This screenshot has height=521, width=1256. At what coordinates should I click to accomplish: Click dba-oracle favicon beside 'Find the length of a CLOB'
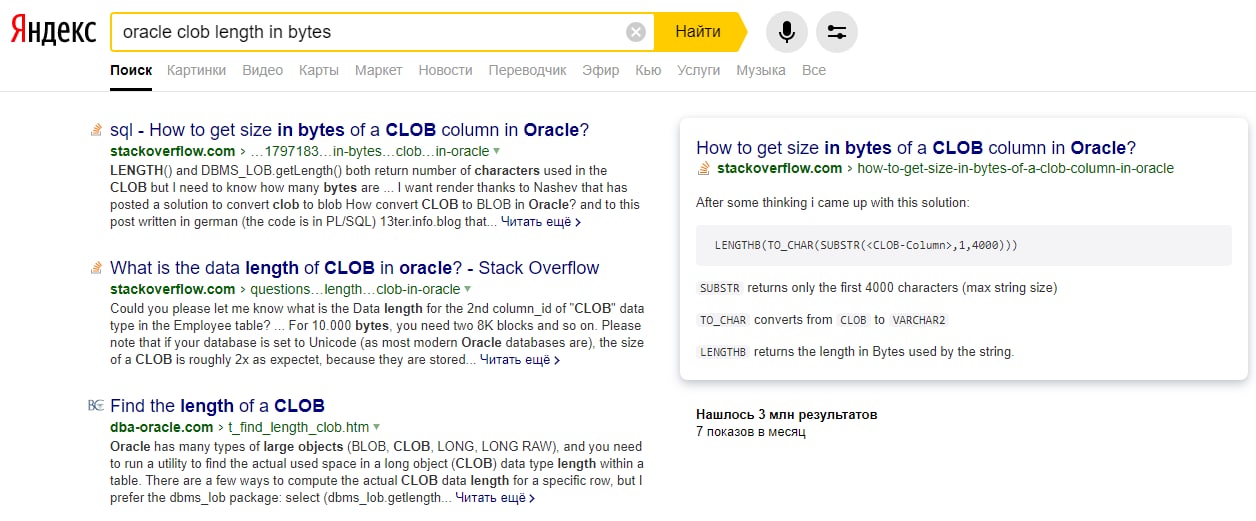[96, 406]
